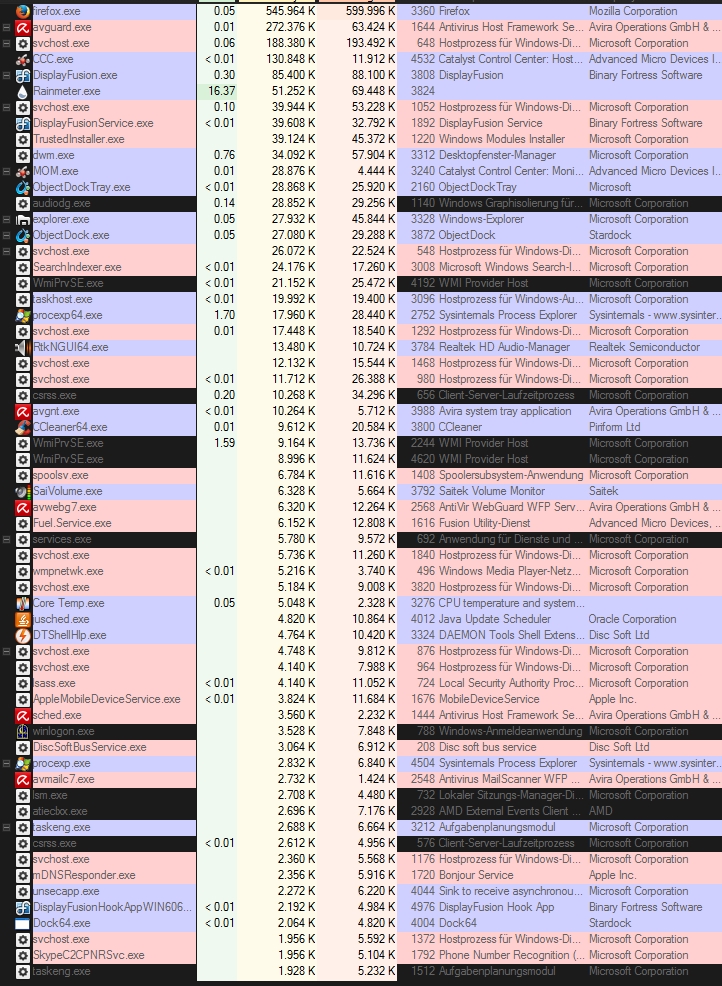
Task: Select the firefox.exe process name
Action: pyautogui.click(x=57, y=11)
